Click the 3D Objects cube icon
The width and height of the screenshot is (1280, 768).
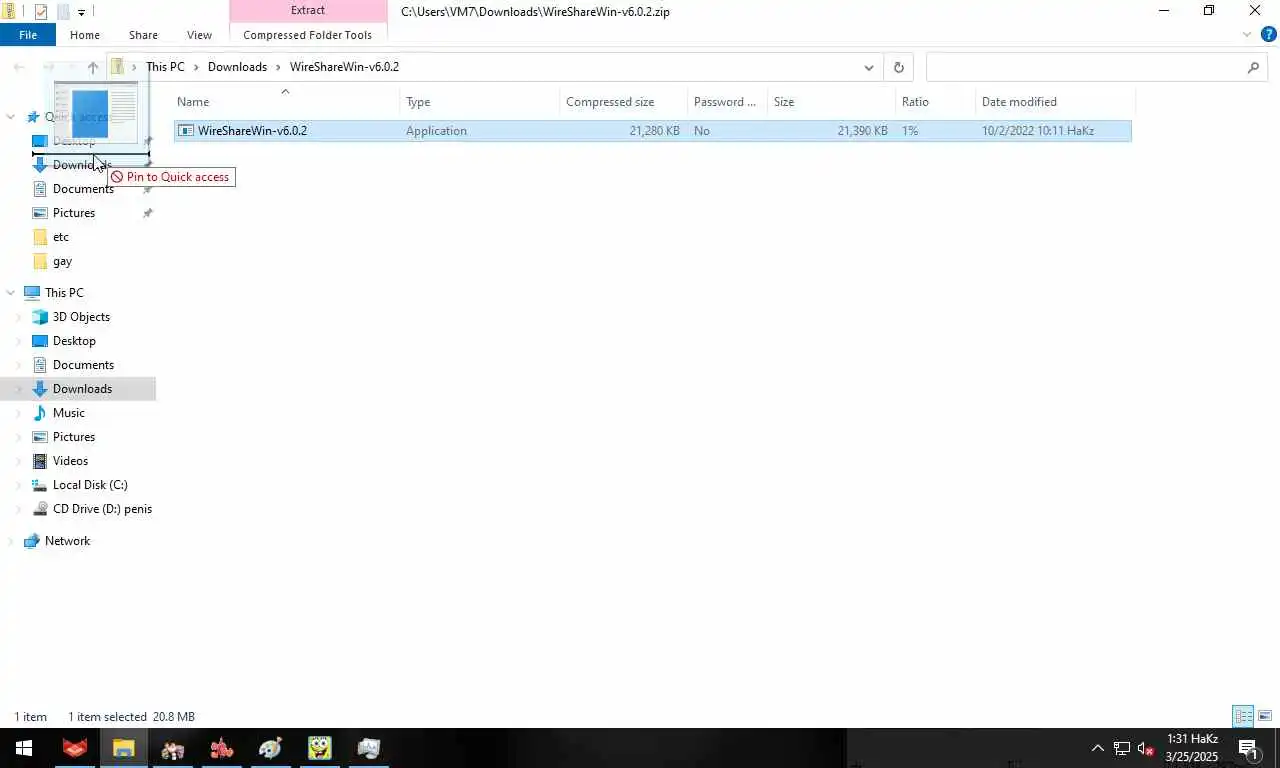40,317
